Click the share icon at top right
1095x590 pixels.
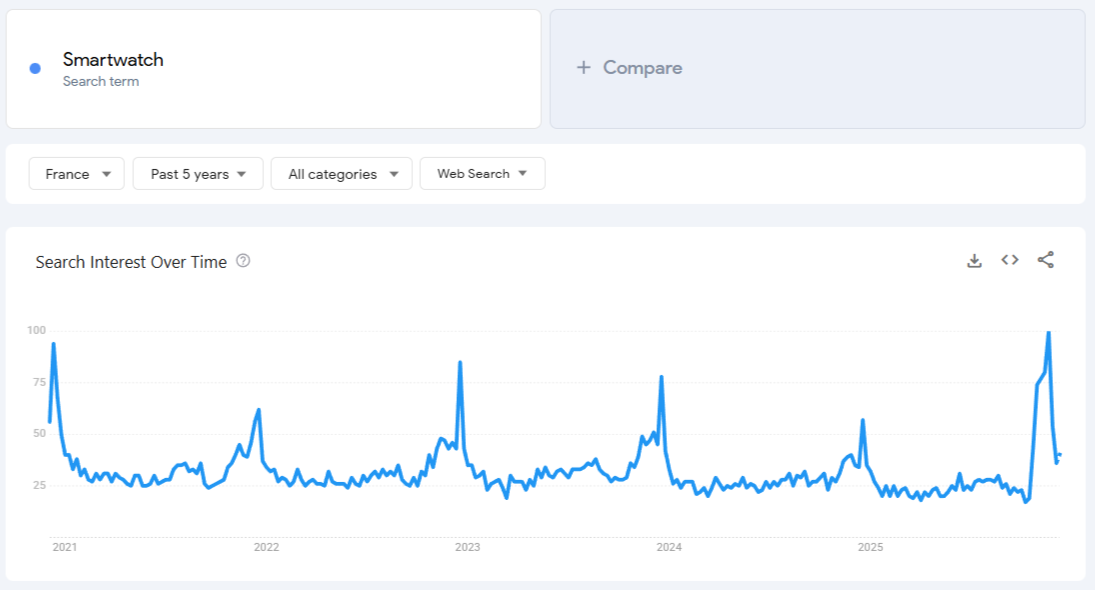pos(1044,259)
